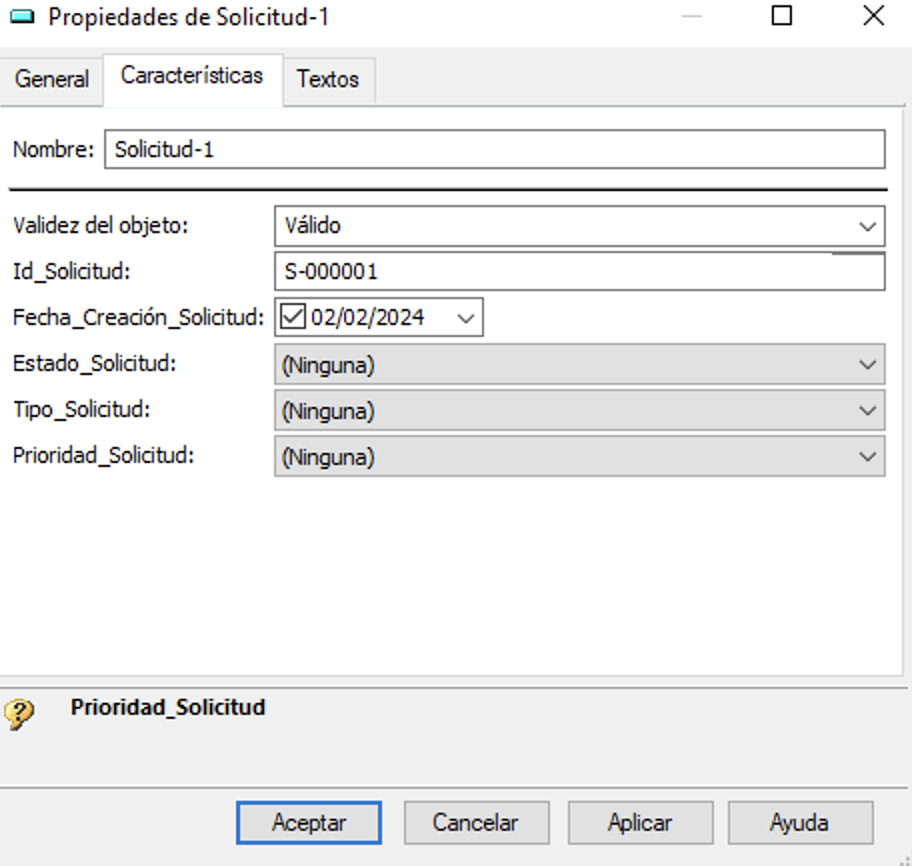Switch to the General tab

click(x=52, y=80)
